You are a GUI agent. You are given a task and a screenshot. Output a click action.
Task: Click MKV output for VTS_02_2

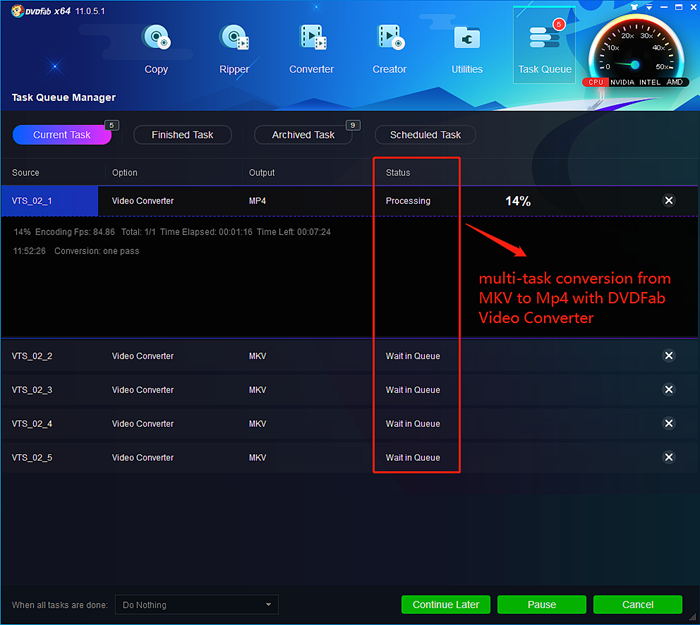[257, 356]
